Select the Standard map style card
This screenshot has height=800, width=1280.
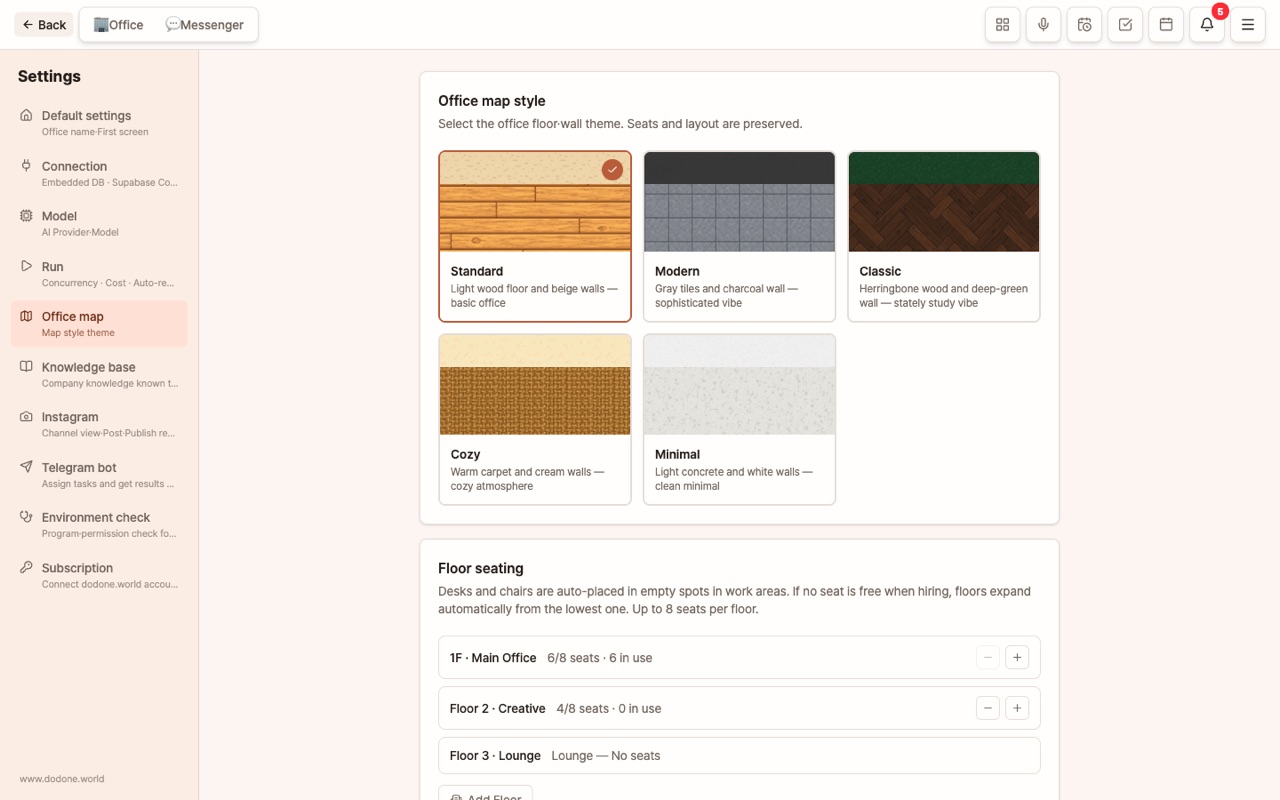click(535, 237)
